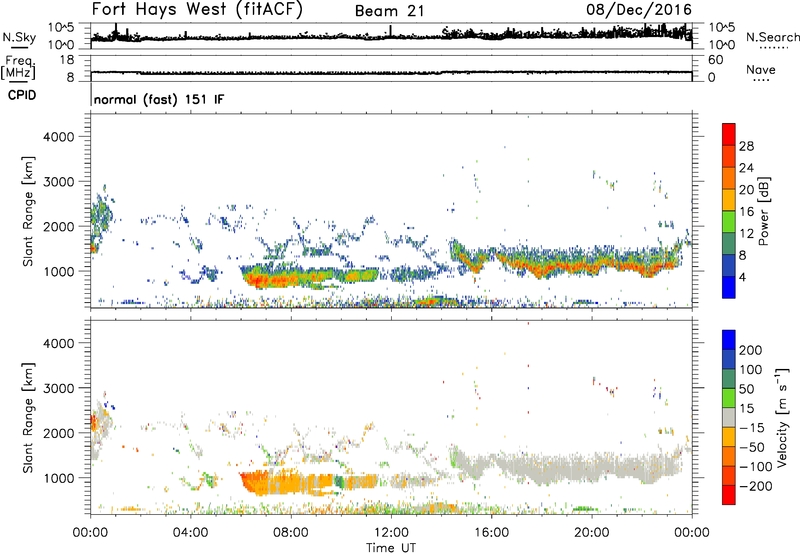This screenshot has height=554, width=800.
Task: Click the 'N.Sky' axis label
Action: point(19,37)
